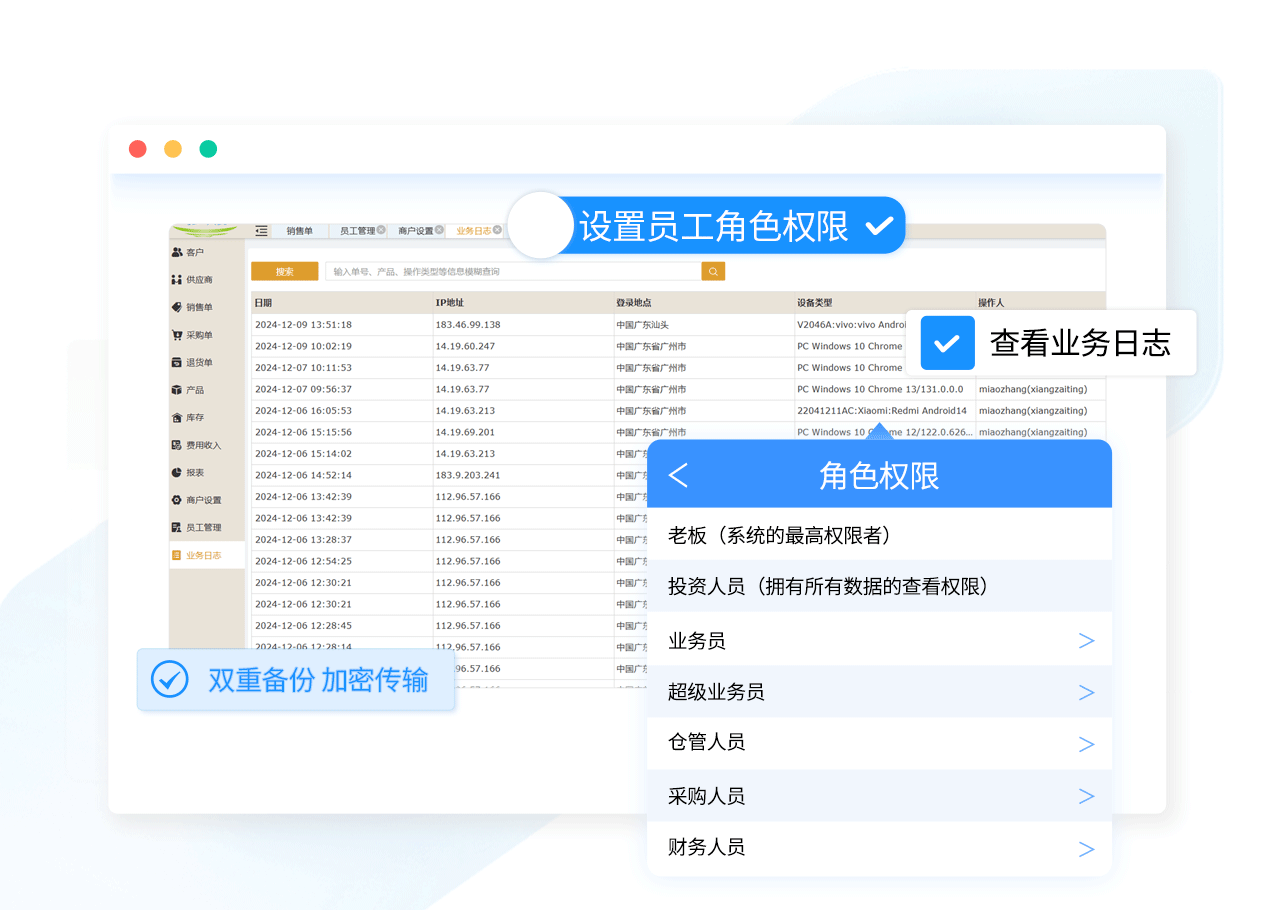Click the 客户 customers sidebar icon
The width and height of the screenshot is (1262, 910).
(x=177, y=252)
